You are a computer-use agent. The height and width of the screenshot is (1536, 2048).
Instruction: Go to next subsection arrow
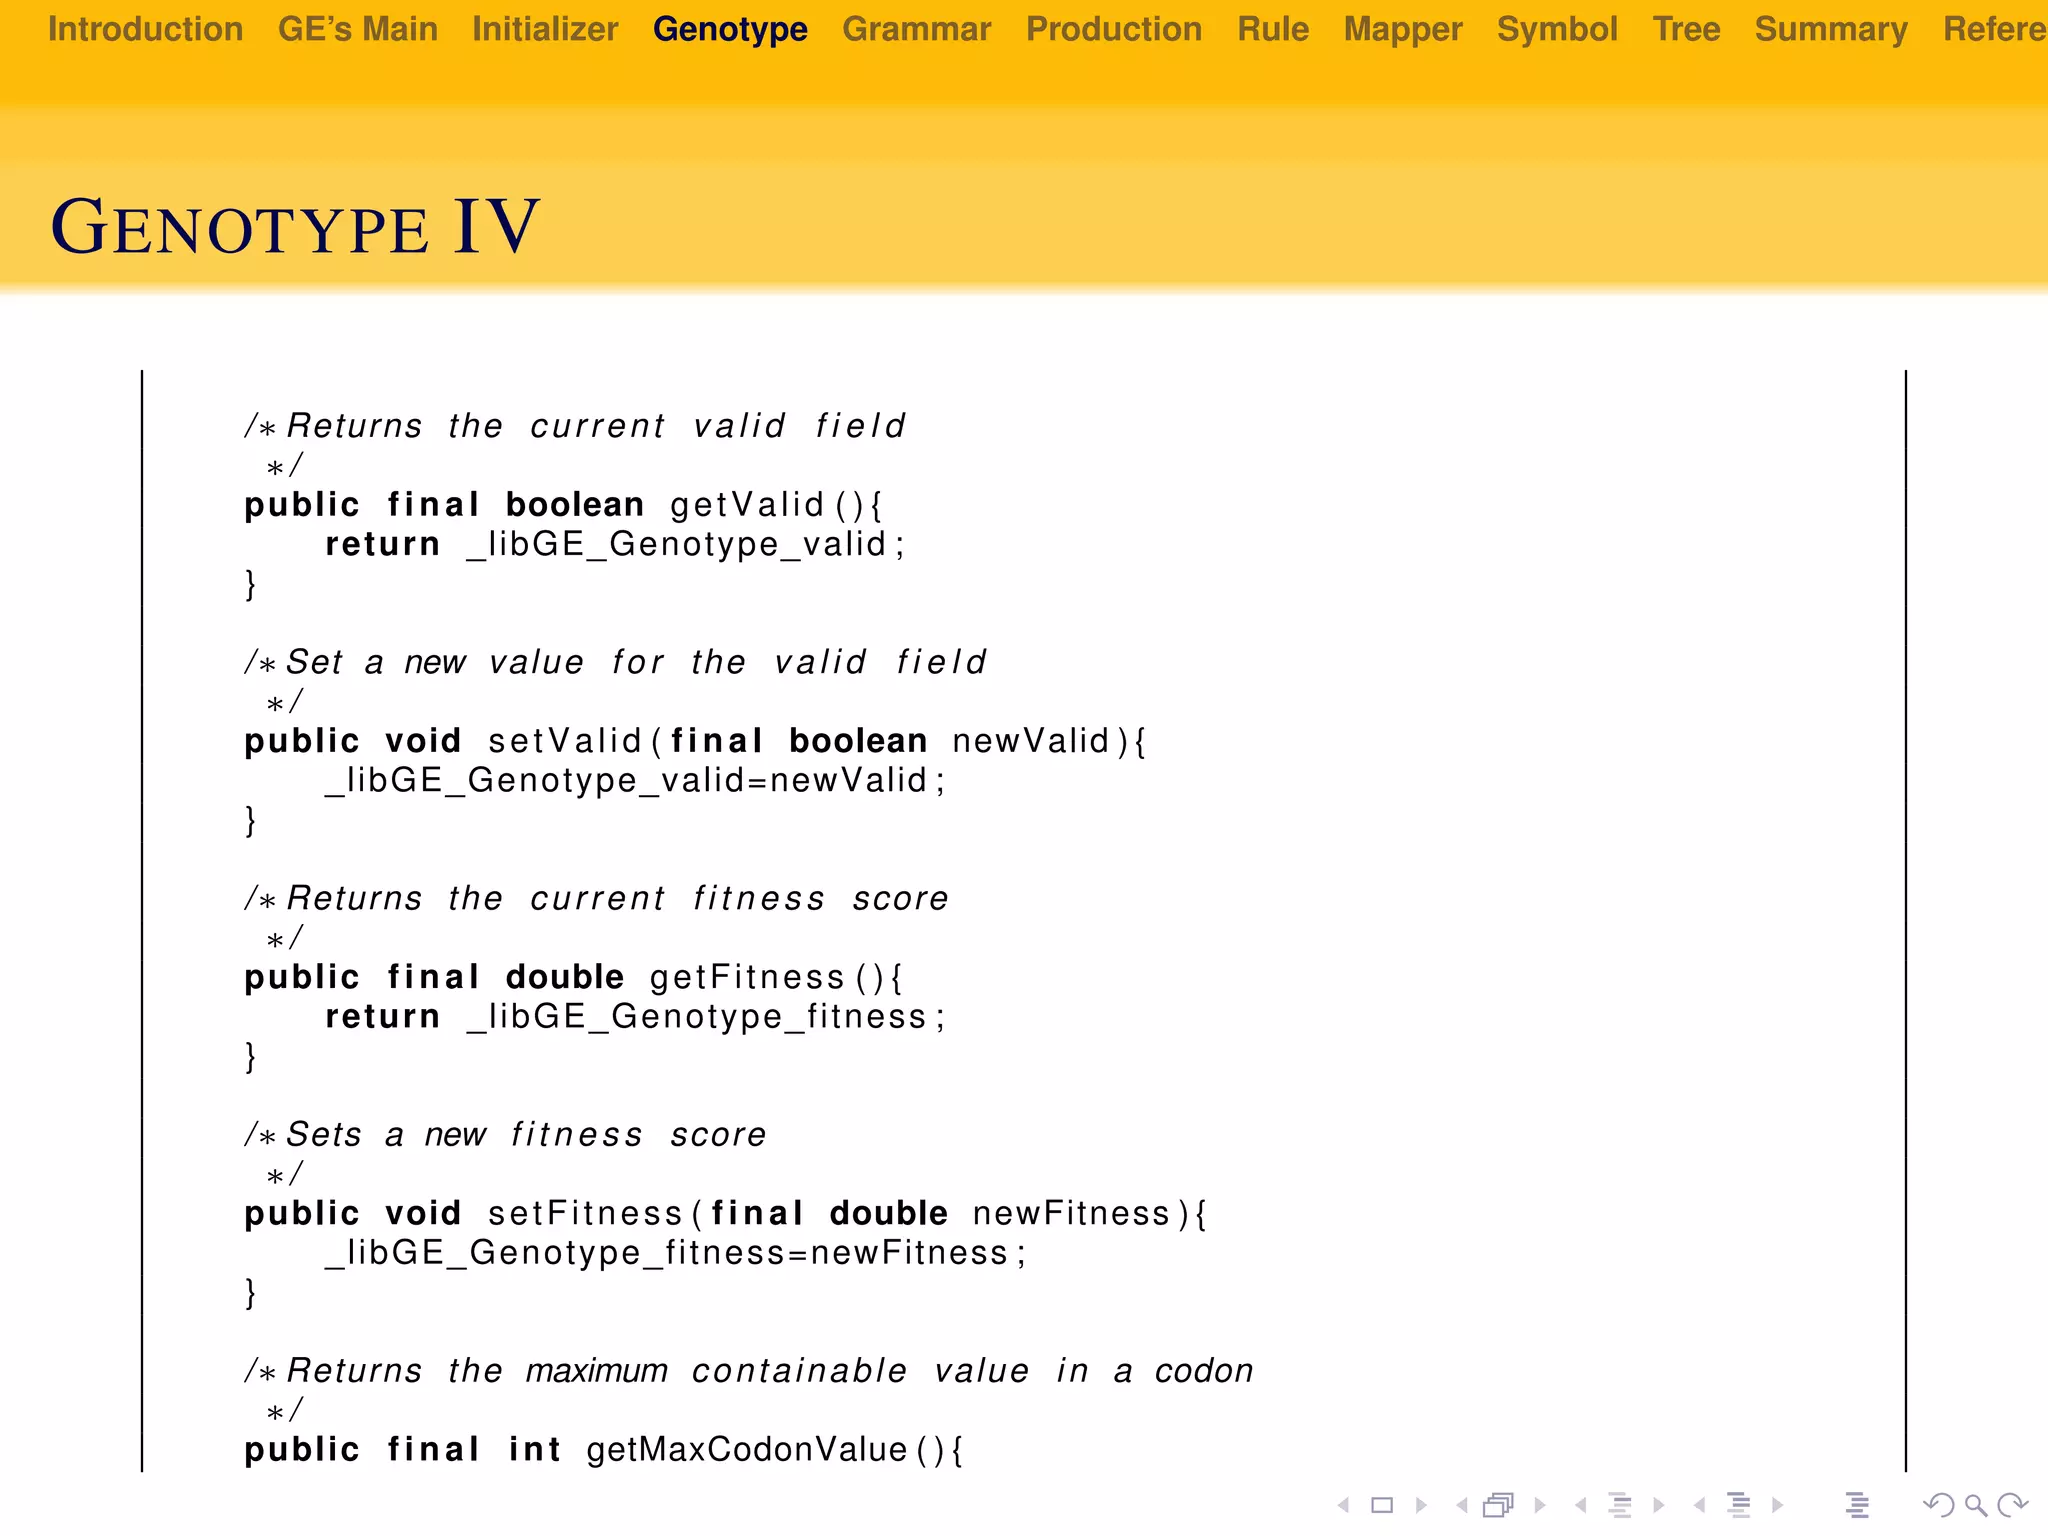coord(1659,1505)
